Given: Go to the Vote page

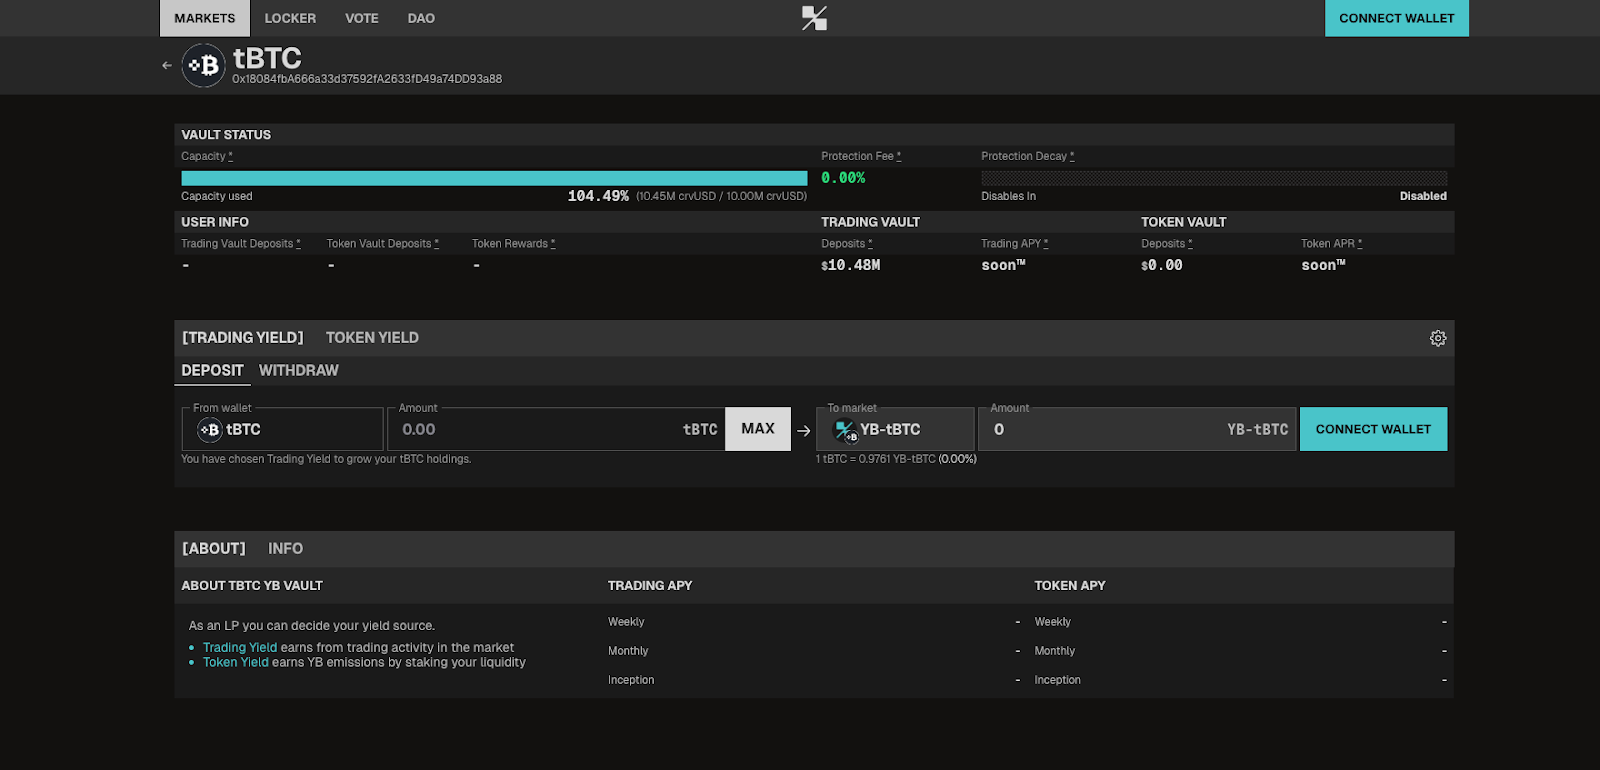Looking at the screenshot, I should coord(362,19).
